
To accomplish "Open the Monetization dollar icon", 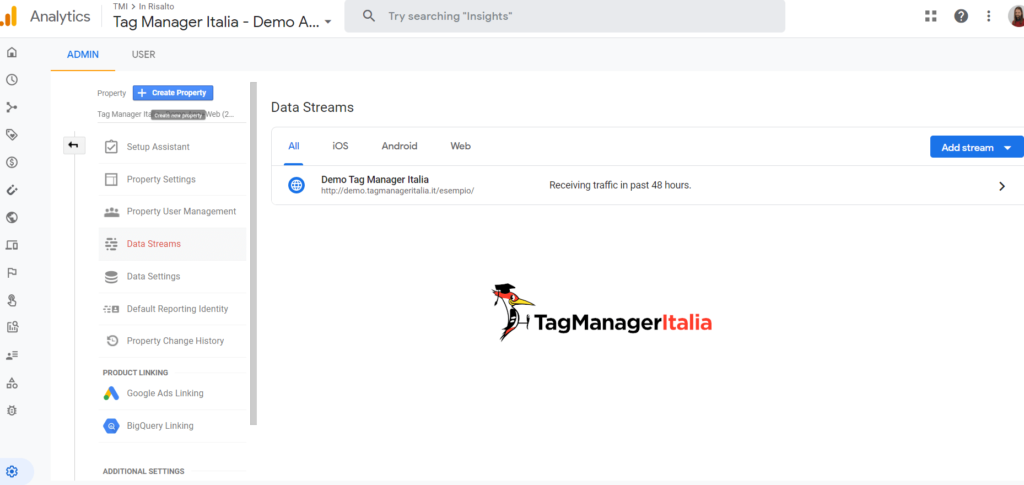I will 12,163.
